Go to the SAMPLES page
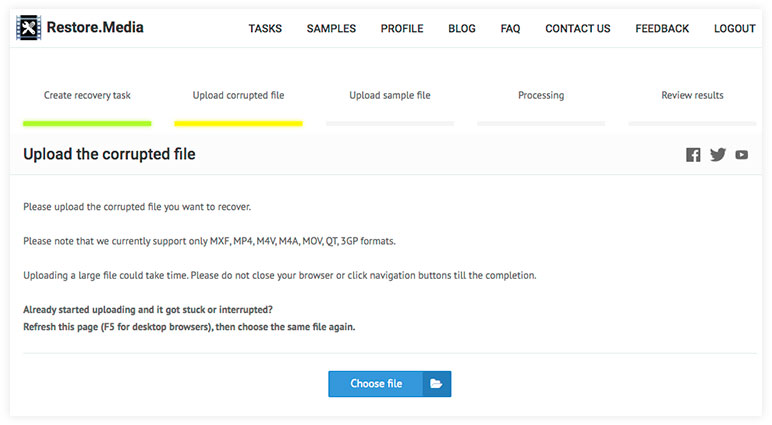The image size is (772, 425). pyautogui.click(x=331, y=29)
